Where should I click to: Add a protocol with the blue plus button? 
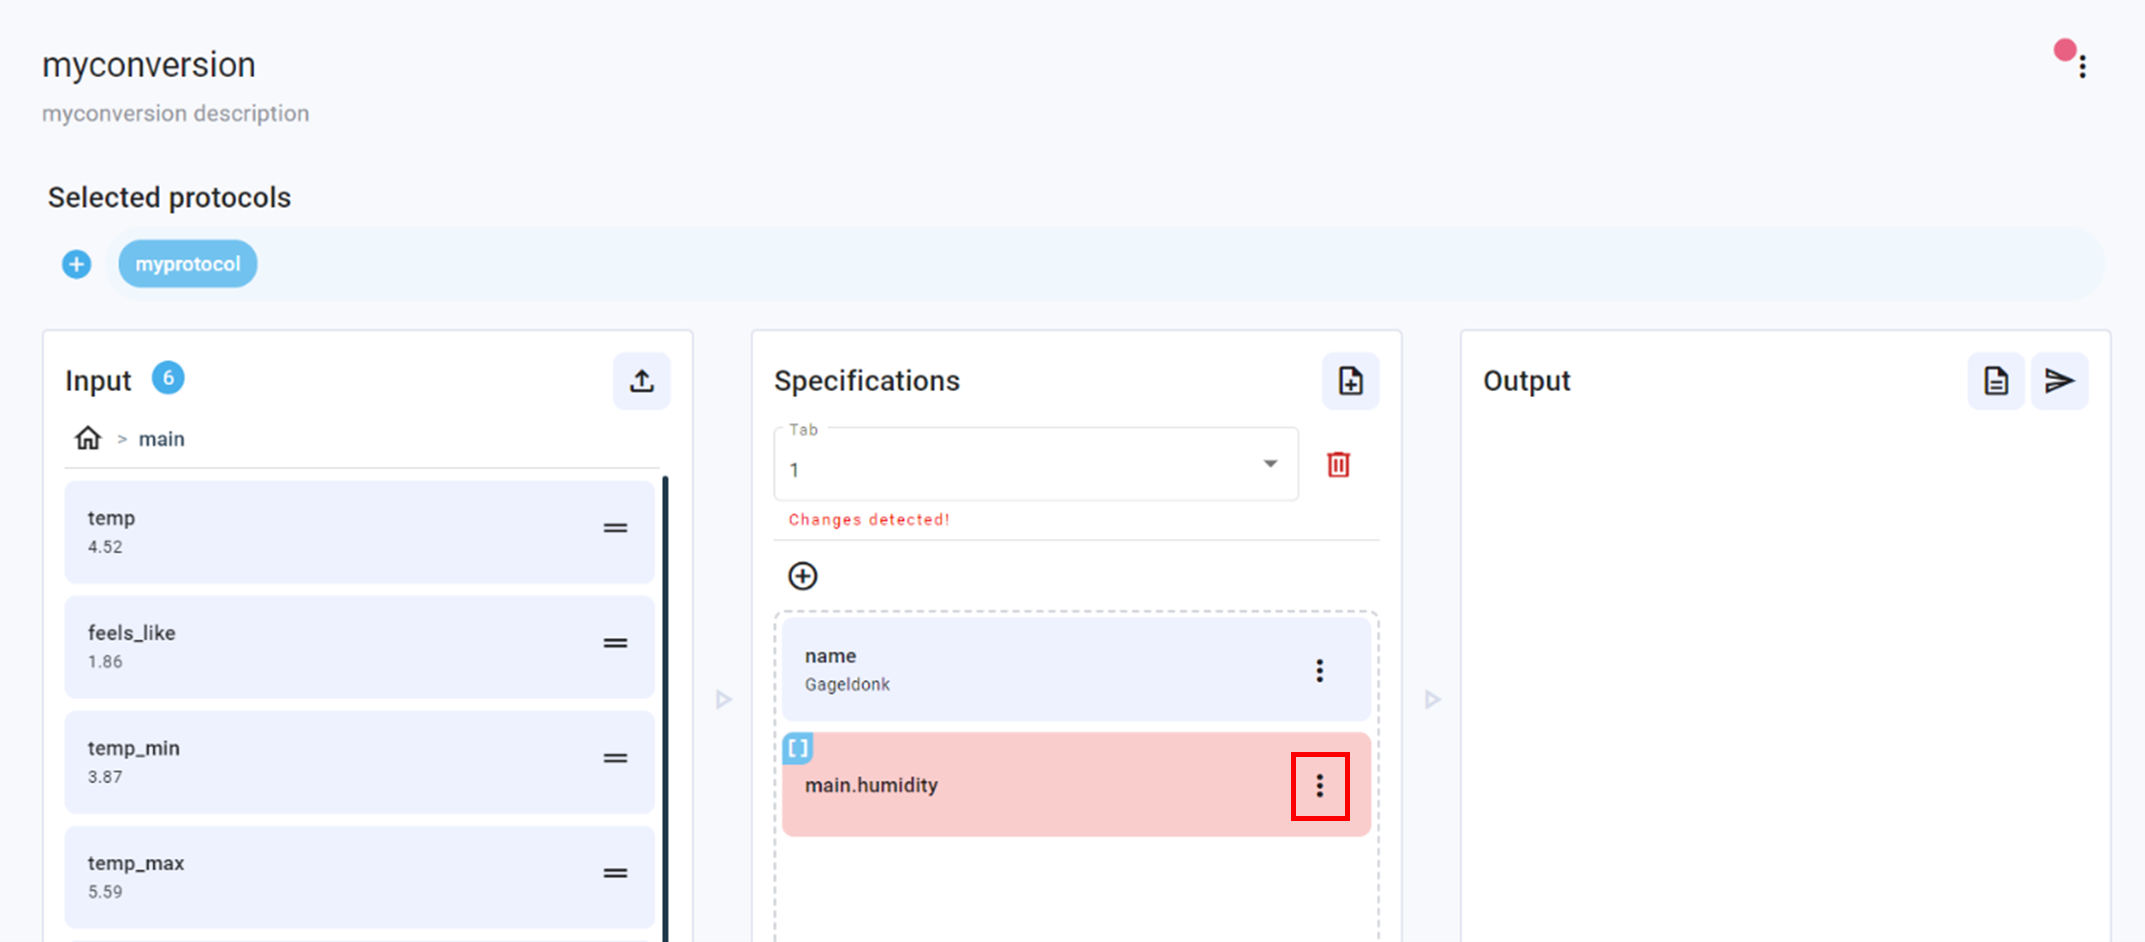tap(75, 263)
